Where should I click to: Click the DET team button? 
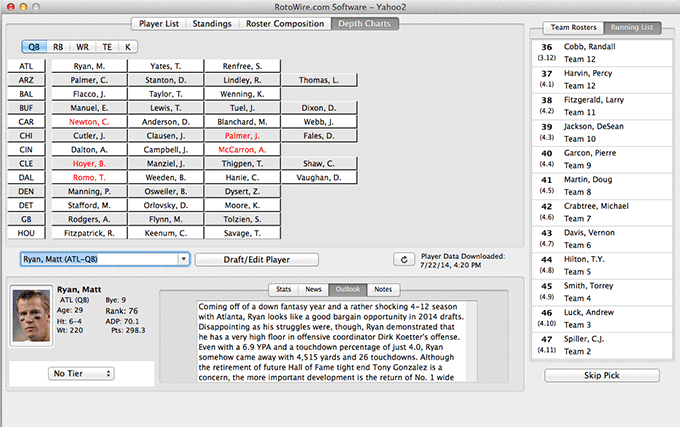(26, 205)
